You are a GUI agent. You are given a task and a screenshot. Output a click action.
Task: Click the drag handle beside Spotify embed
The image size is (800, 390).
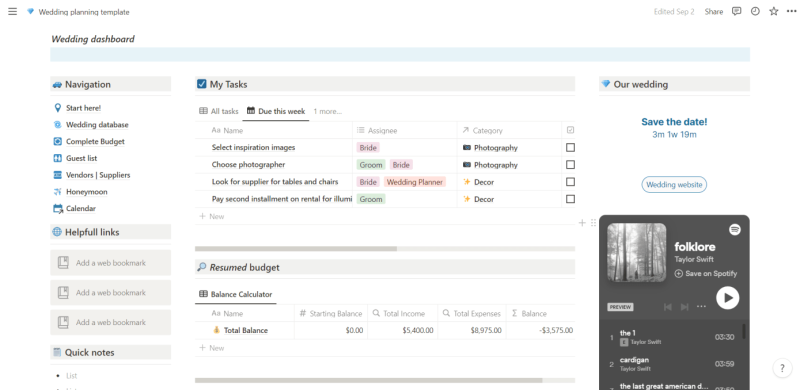click(593, 223)
